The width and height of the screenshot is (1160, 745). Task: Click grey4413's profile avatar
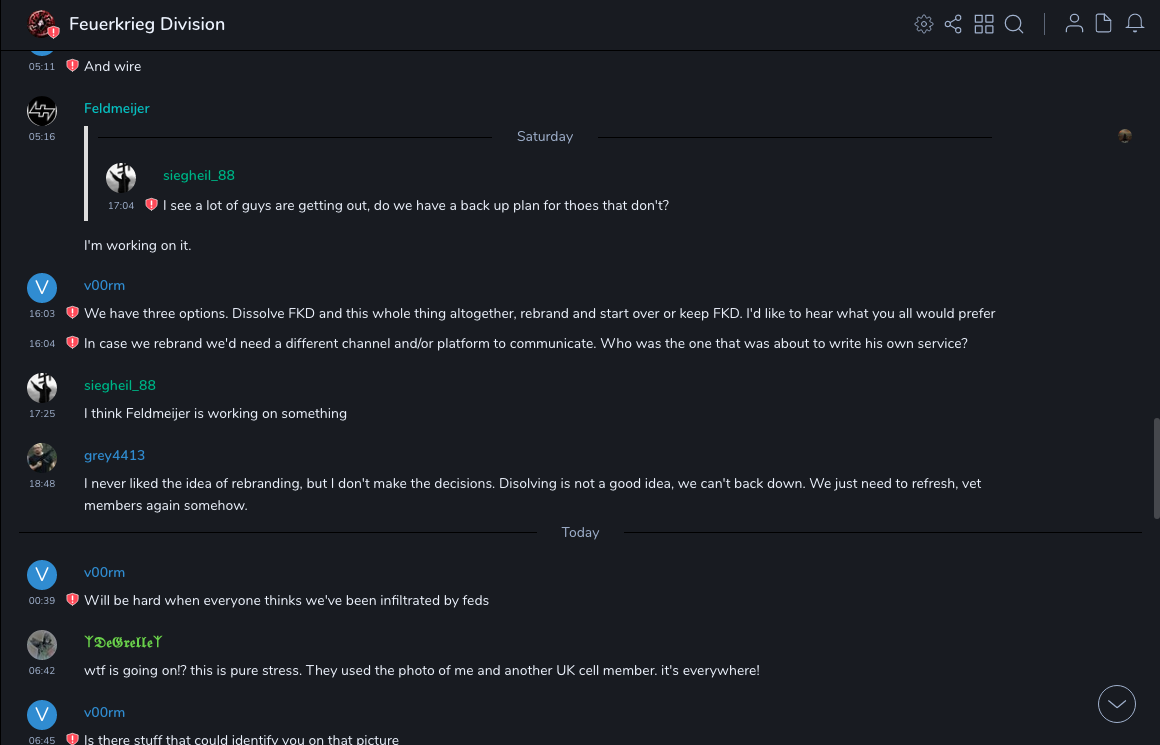42,458
